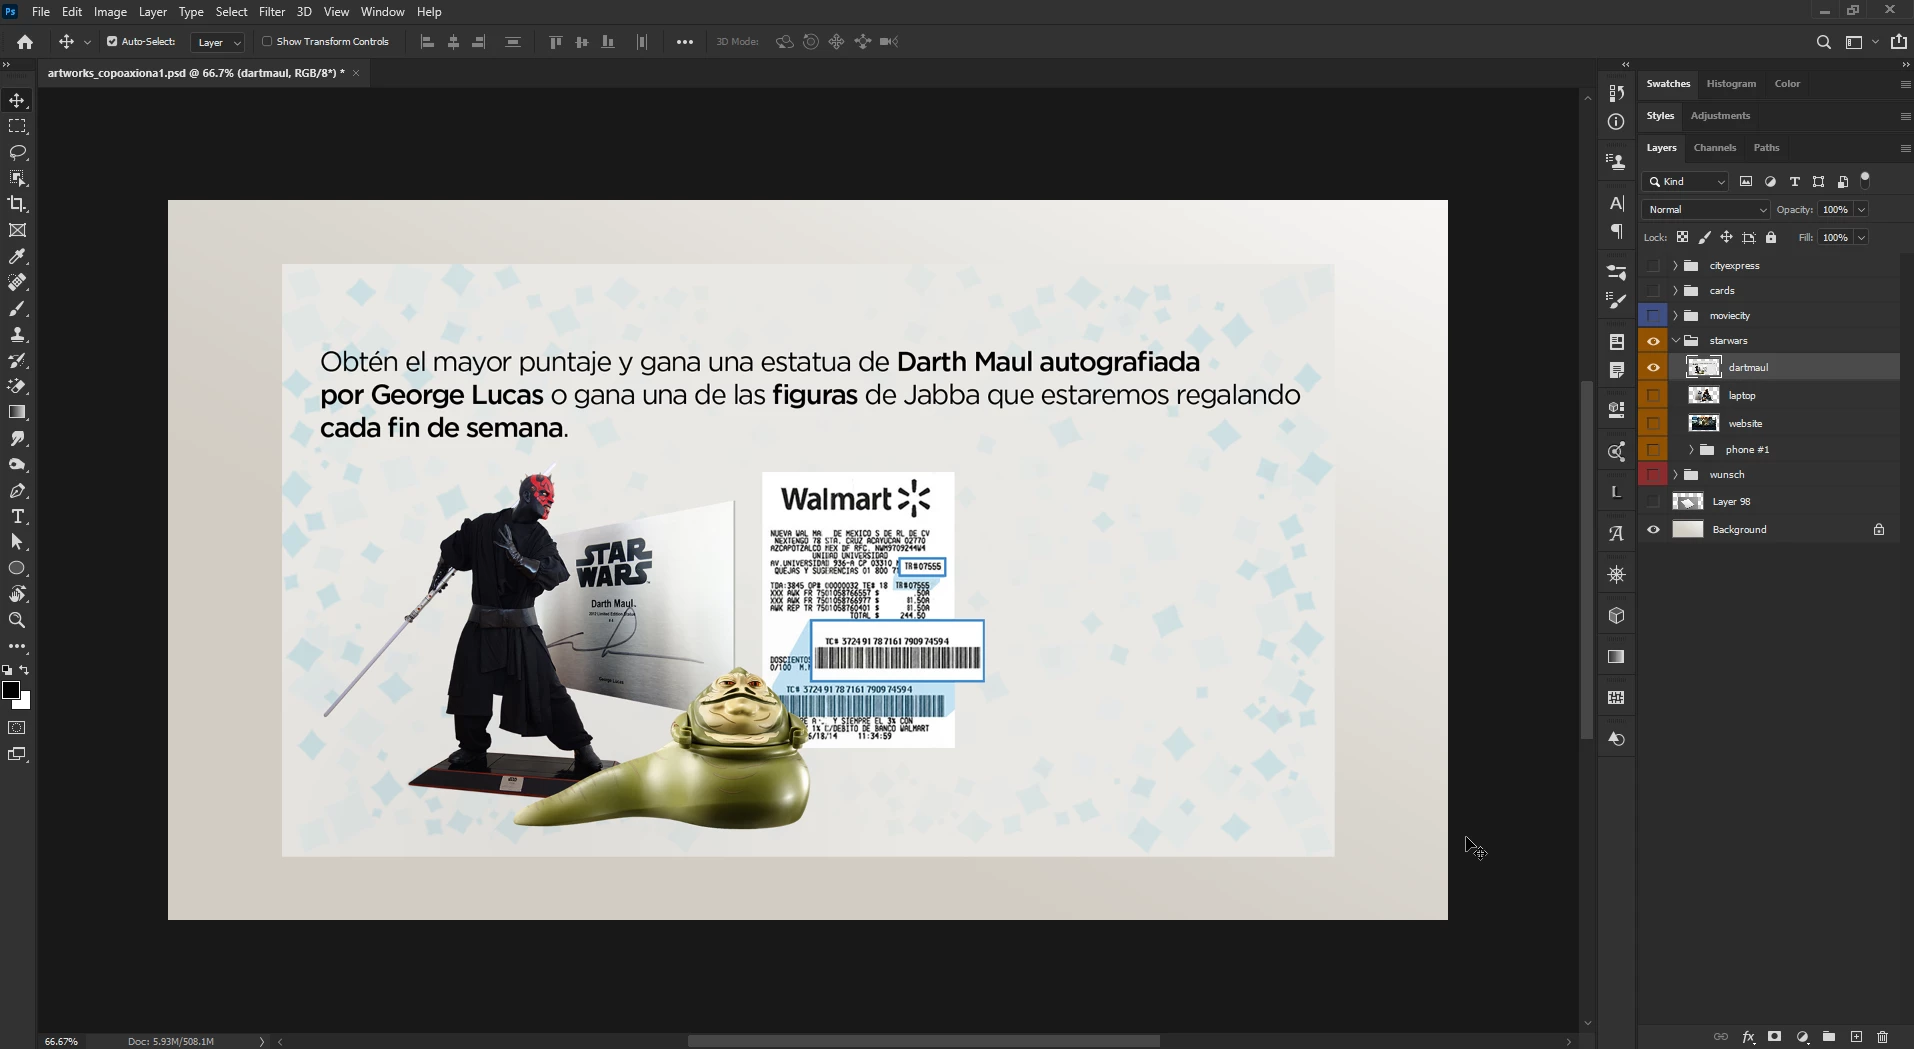
Task: Select the Move tool in the toolbox
Action: click(17, 101)
